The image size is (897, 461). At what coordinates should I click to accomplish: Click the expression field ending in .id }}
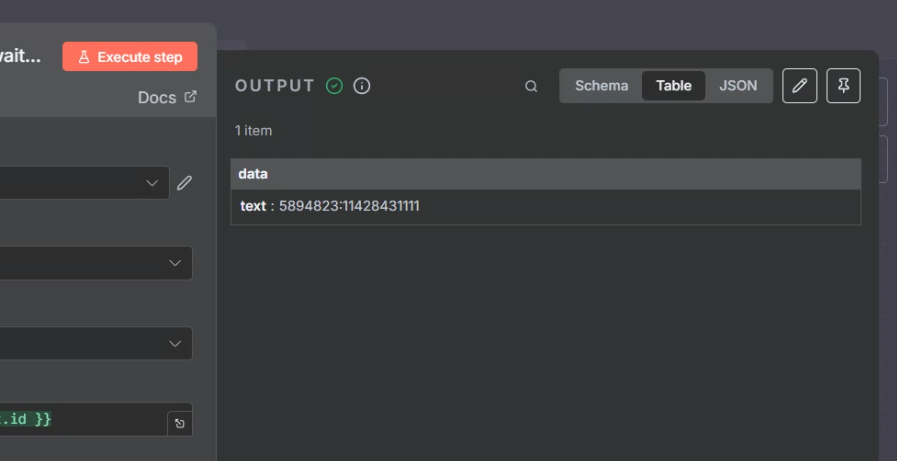coord(80,420)
